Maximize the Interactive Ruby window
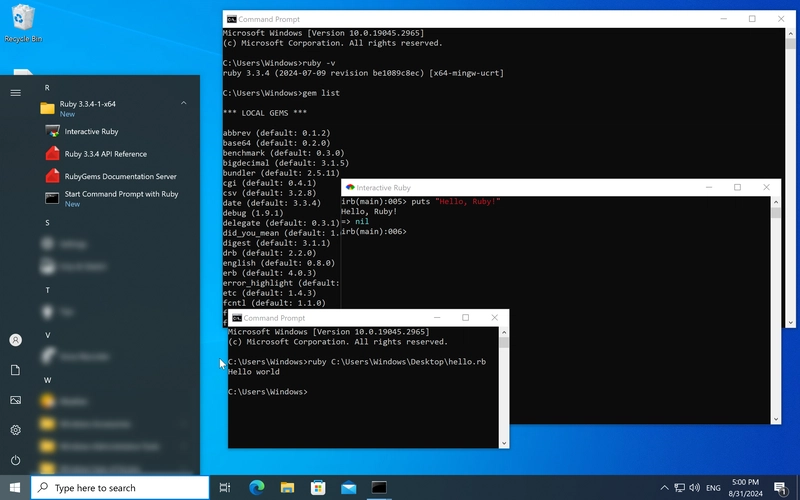Viewport: 800px width, 500px height. 737,187
